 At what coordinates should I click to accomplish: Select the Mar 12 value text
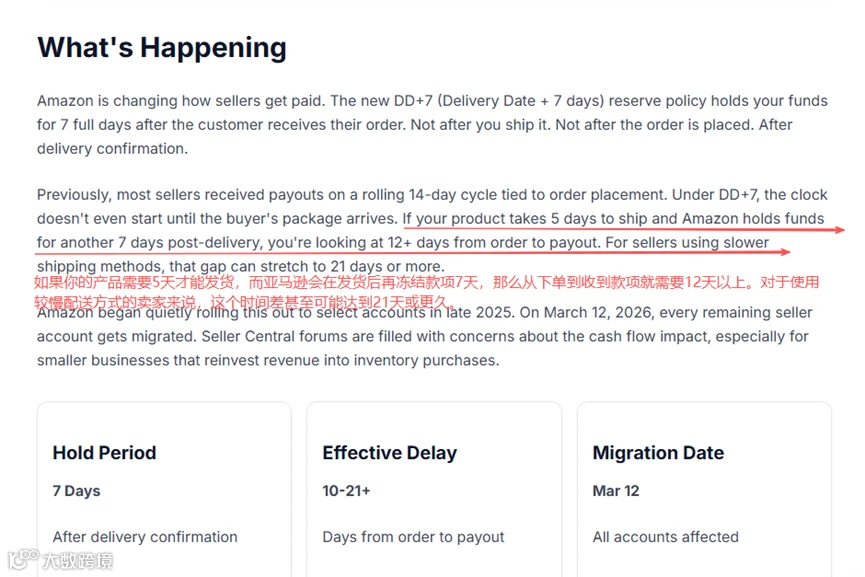point(616,490)
